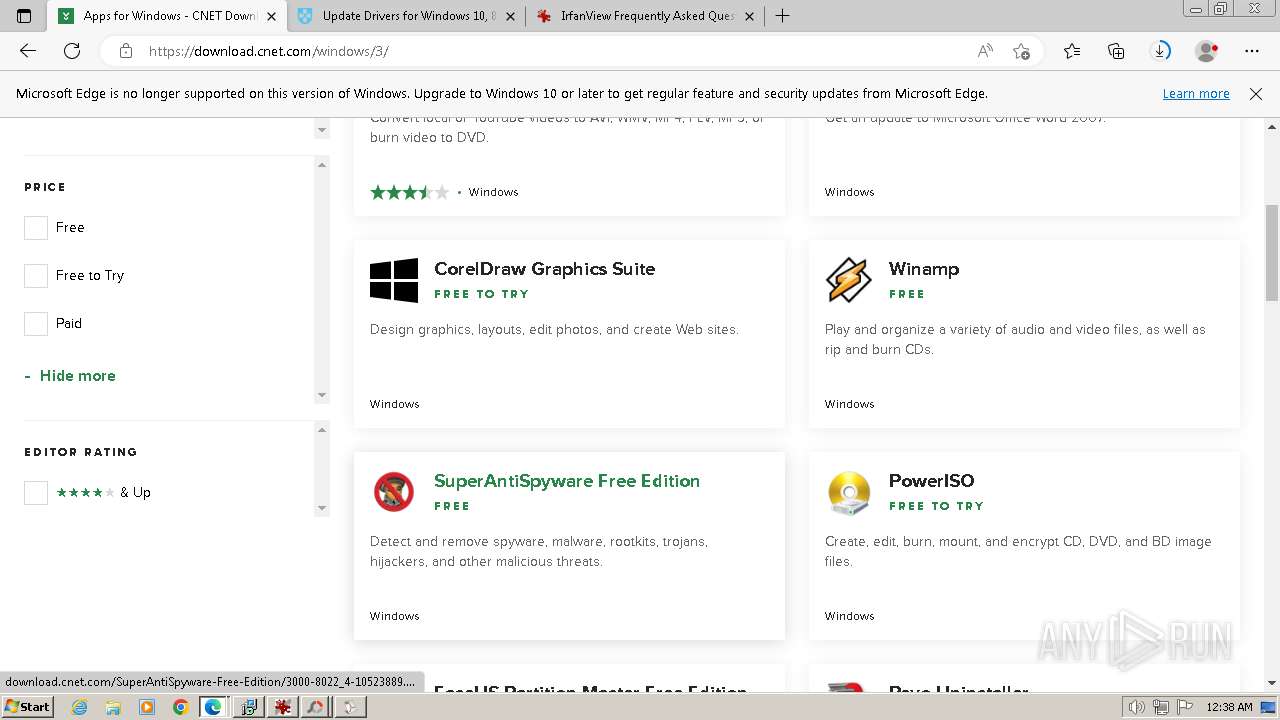The width and height of the screenshot is (1280, 720).
Task: Click the 12:38 AM system clock
Action: [1229, 707]
